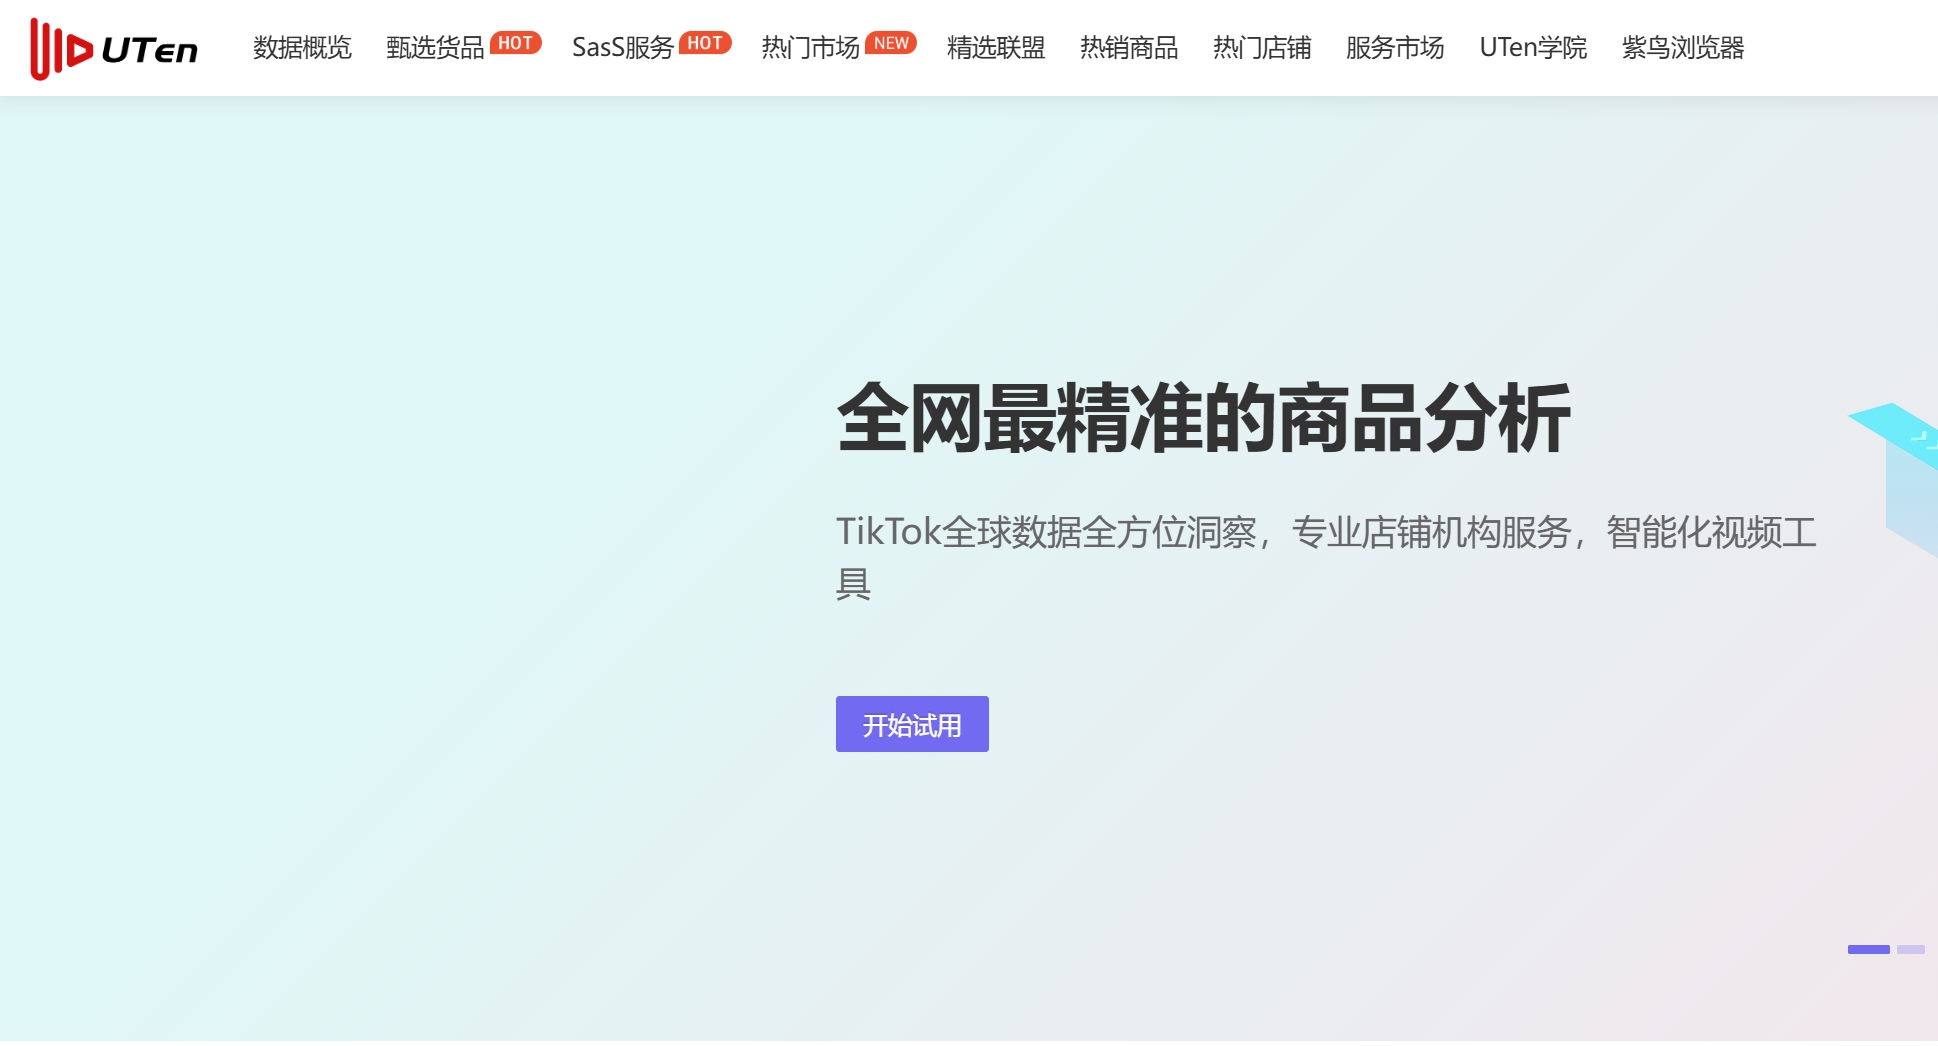The width and height of the screenshot is (1938, 1046).
Task: Open the 甄选货品 navigation item
Action: click(435, 48)
